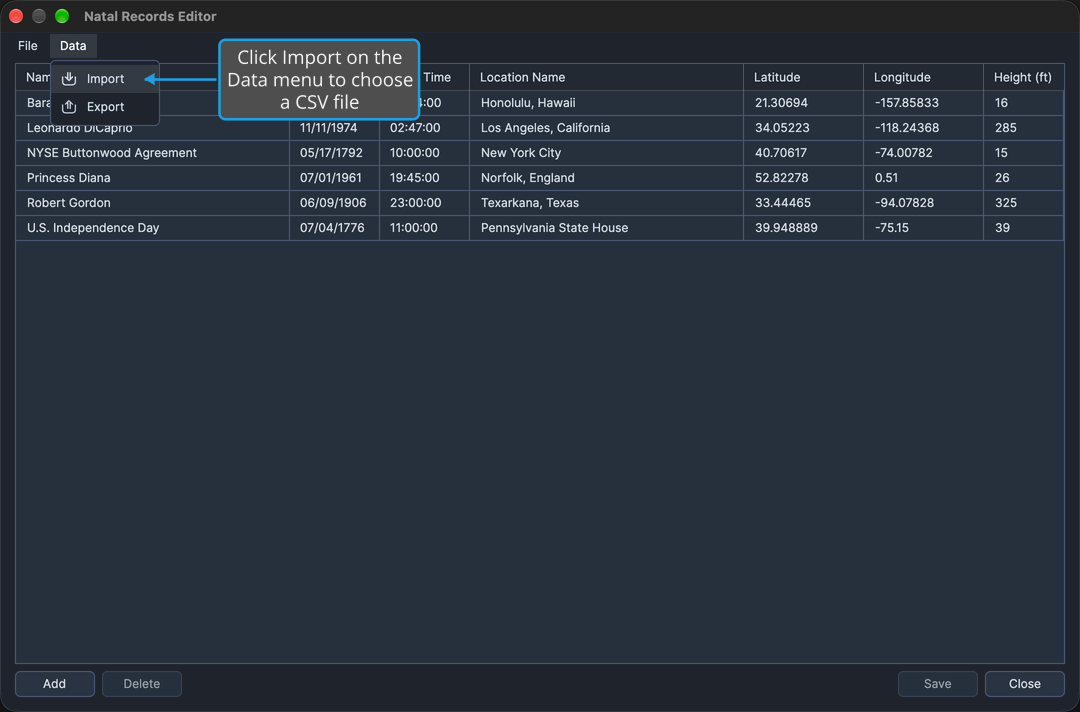Click the Norfolk, England location cell
Image resolution: width=1080 pixels, height=712 pixels.
(x=606, y=178)
